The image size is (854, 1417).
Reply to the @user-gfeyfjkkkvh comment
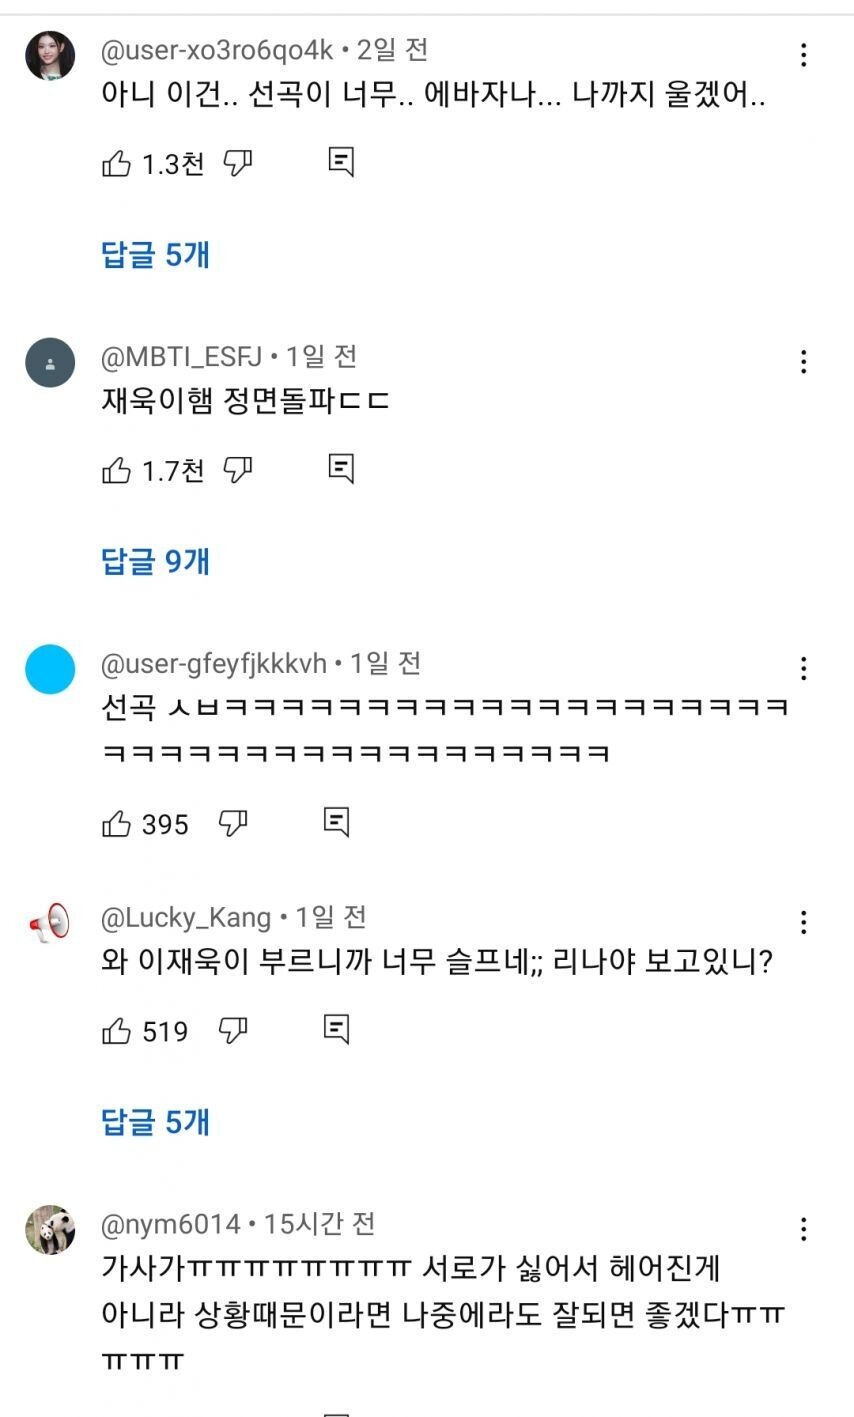coord(337,823)
